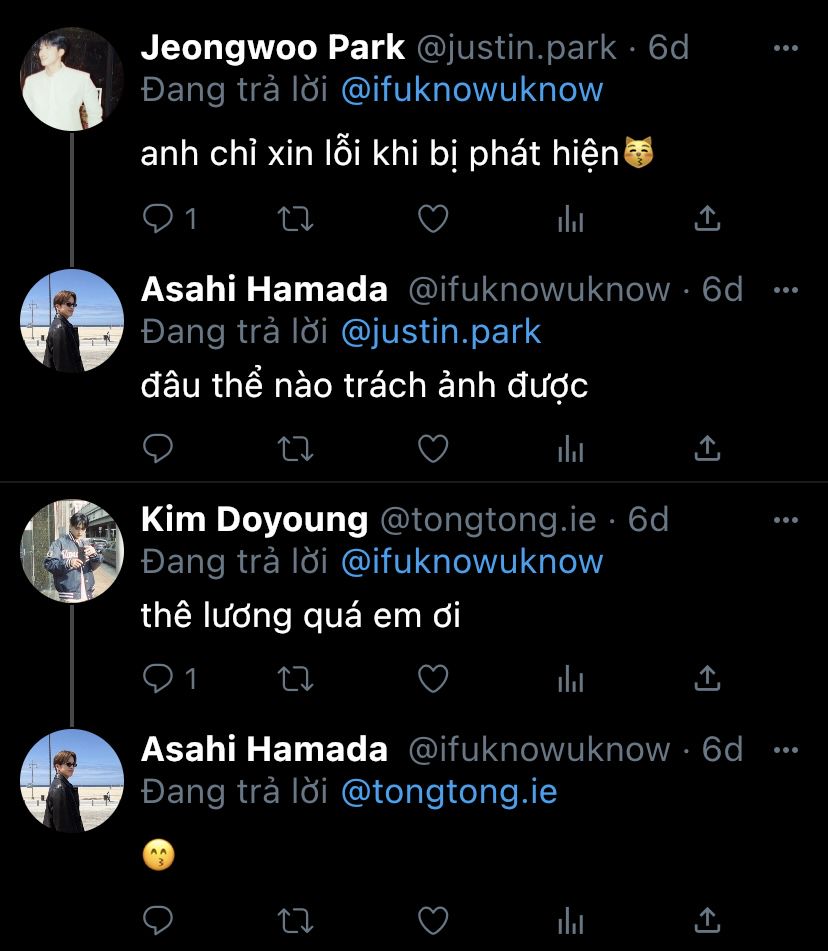The height and width of the screenshot is (951, 828).
Task: Reply to Kim Doyoung's tweet
Action: pyautogui.click(x=159, y=679)
